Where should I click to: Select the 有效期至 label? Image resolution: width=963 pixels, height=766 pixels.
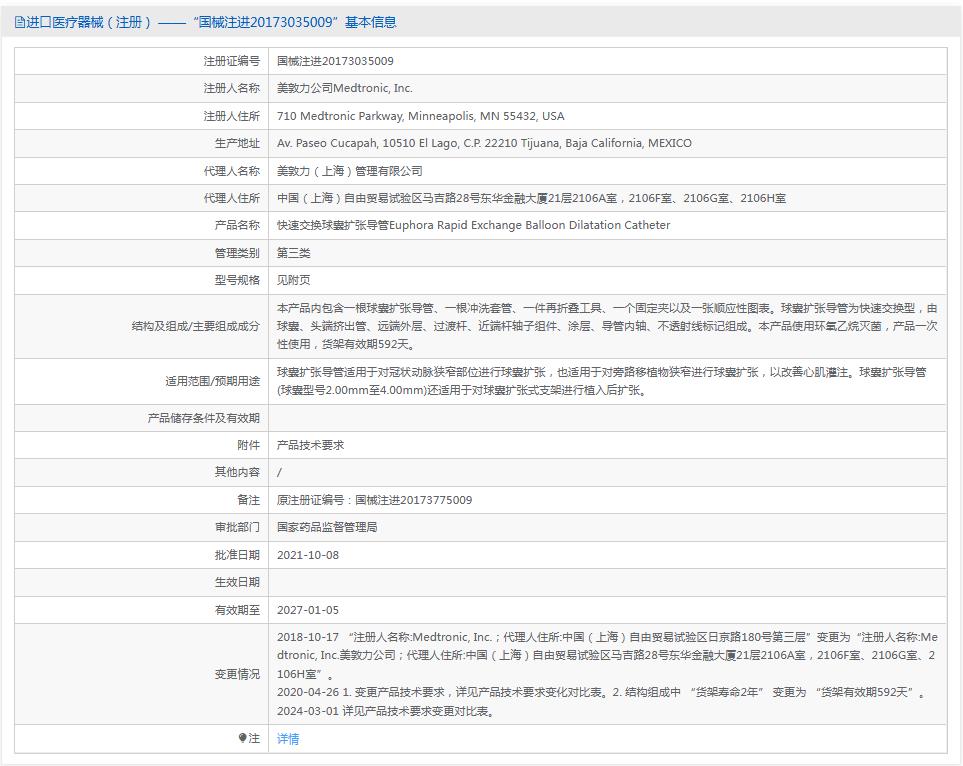click(237, 610)
